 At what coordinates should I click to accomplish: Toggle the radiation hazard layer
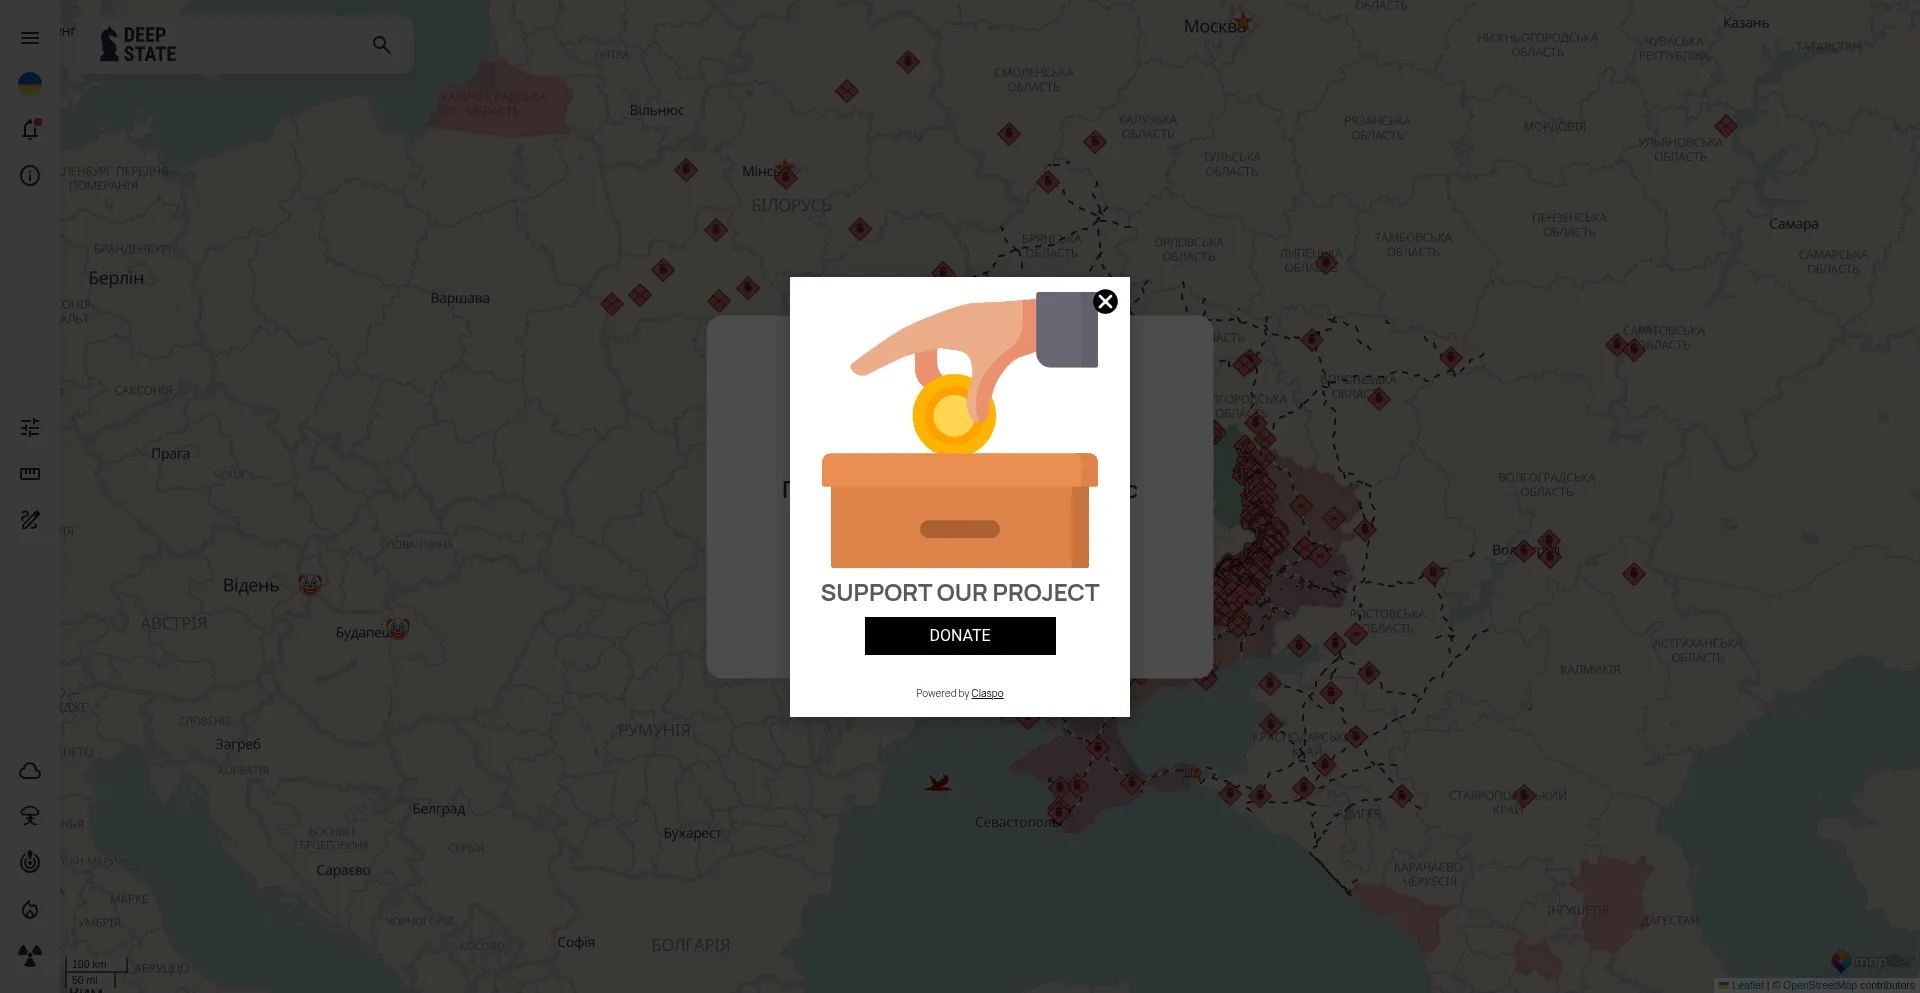click(x=30, y=956)
